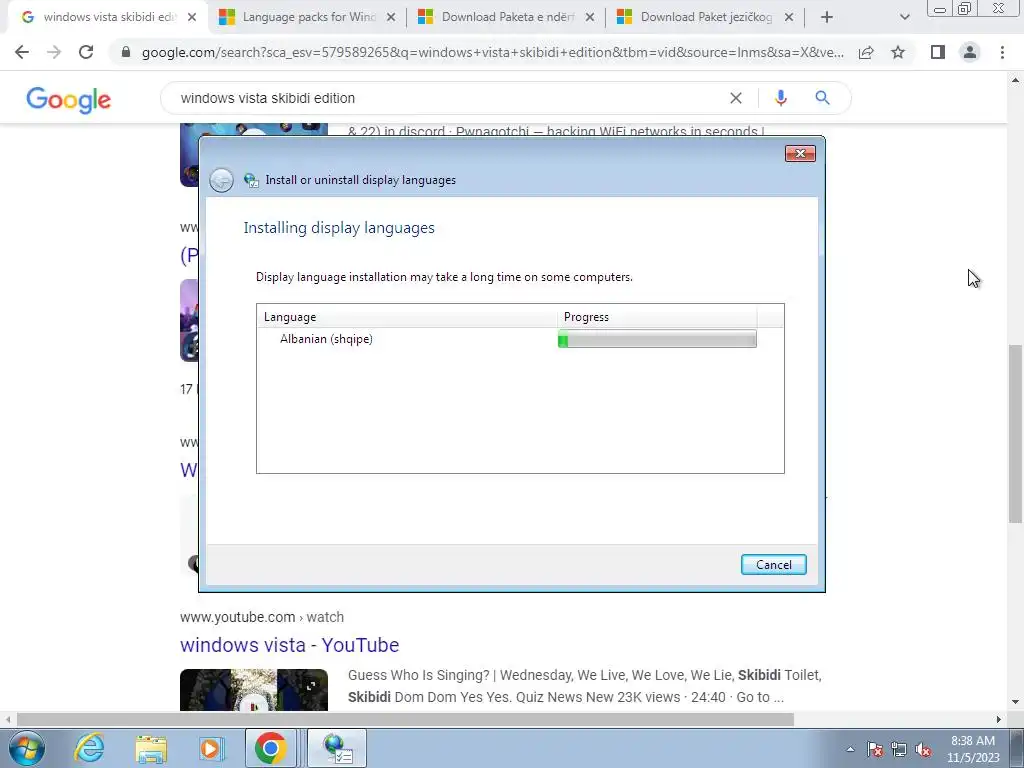
Task: Open Windows Media Player from taskbar
Action: tap(211, 748)
